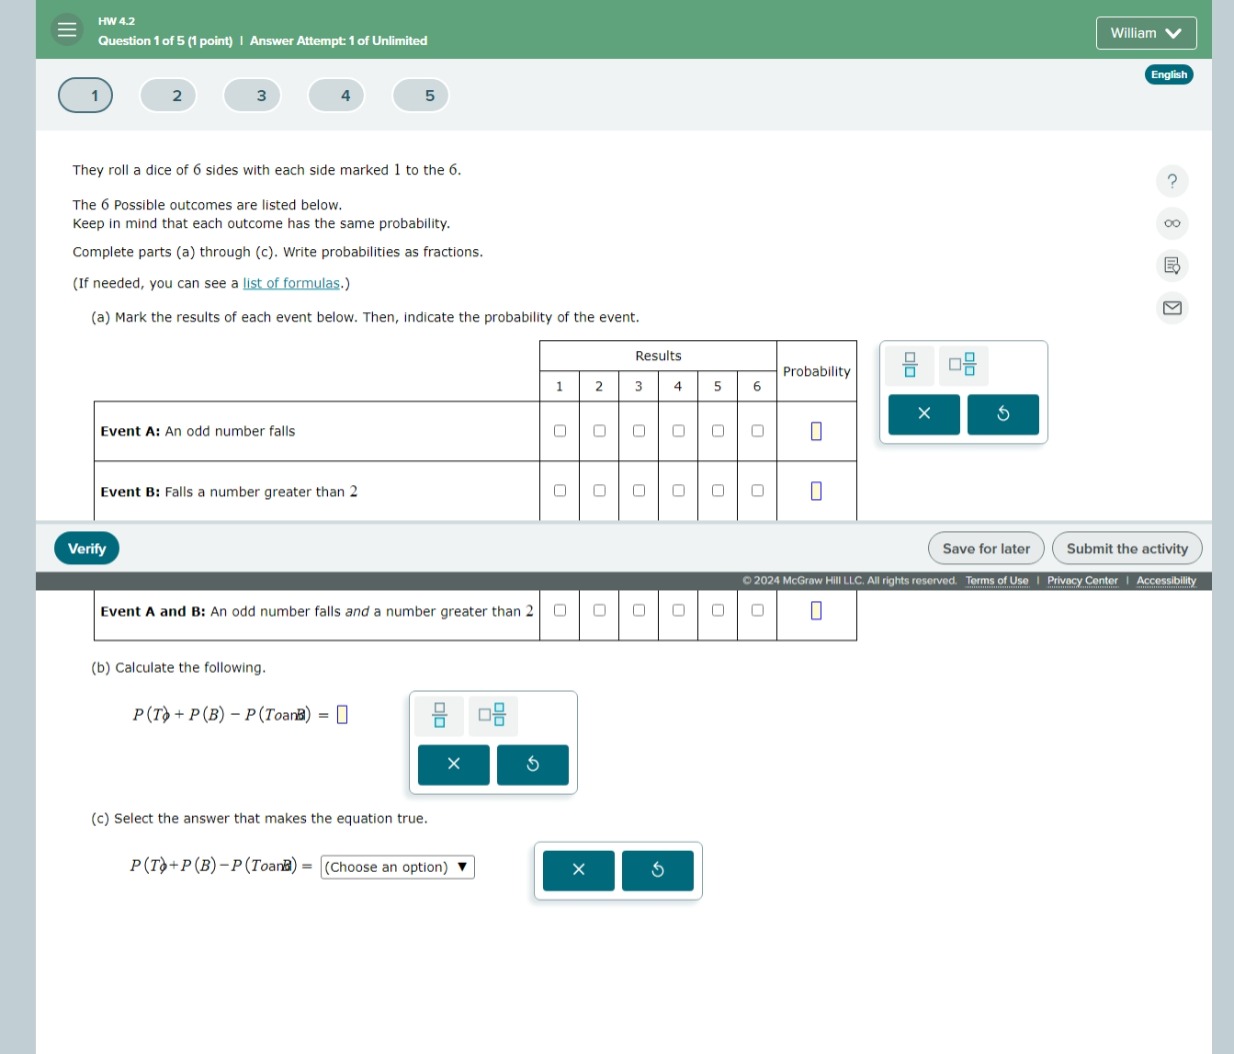Viewport: 1234px width, 1054px height.
Task: Click Submit the activity
Action: point(1127,549)
